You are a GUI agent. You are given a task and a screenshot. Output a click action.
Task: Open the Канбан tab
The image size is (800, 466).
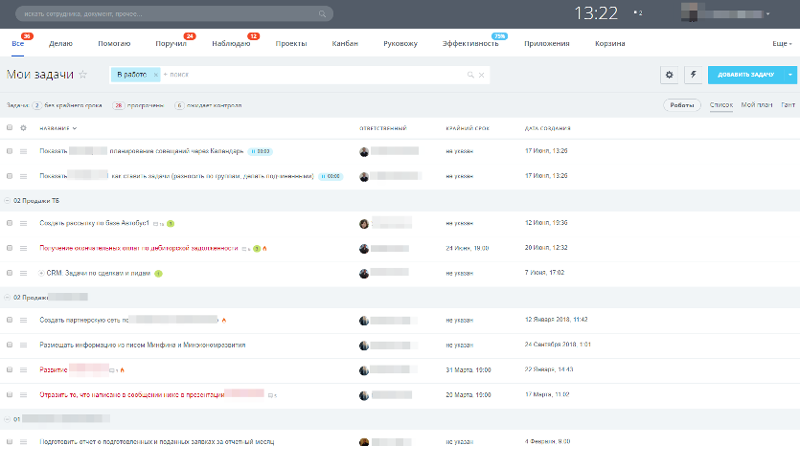point(345,43)
